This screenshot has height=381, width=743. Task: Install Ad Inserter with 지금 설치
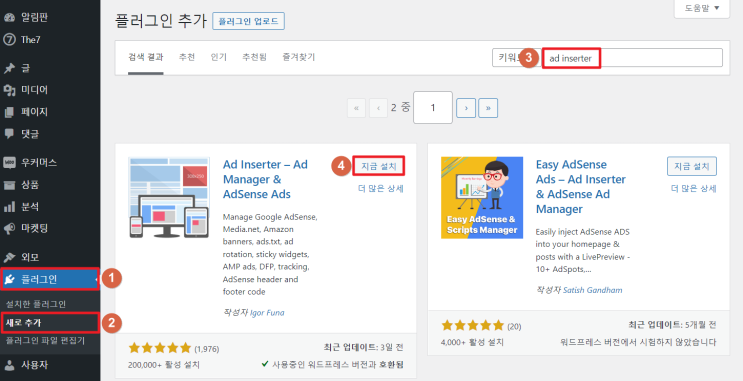point(379,166)
